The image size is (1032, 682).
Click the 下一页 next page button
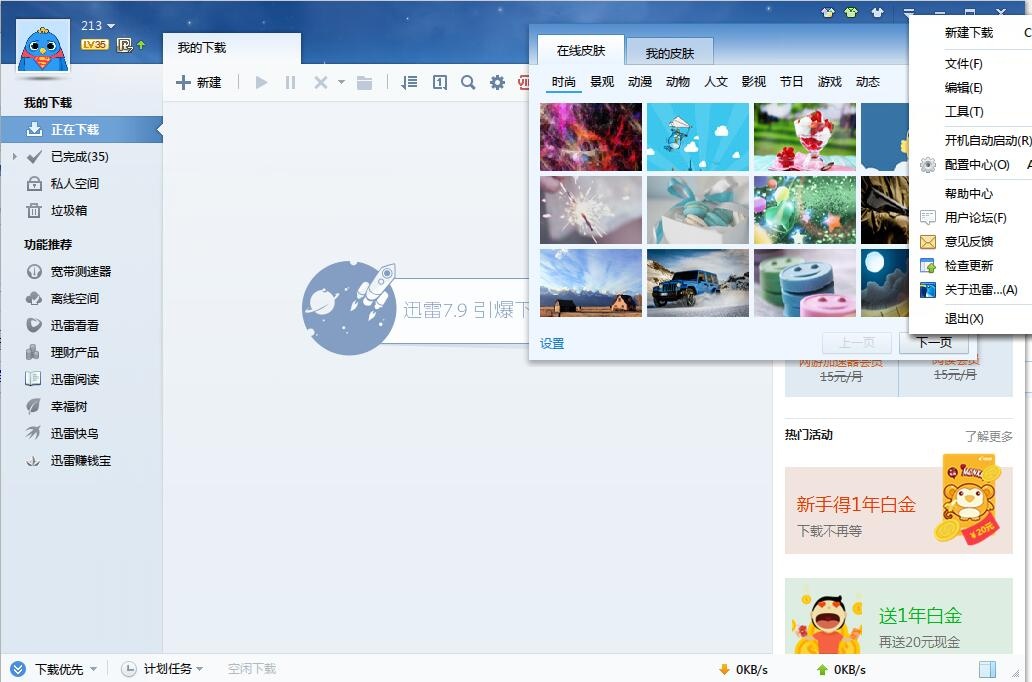coord(935,343)
